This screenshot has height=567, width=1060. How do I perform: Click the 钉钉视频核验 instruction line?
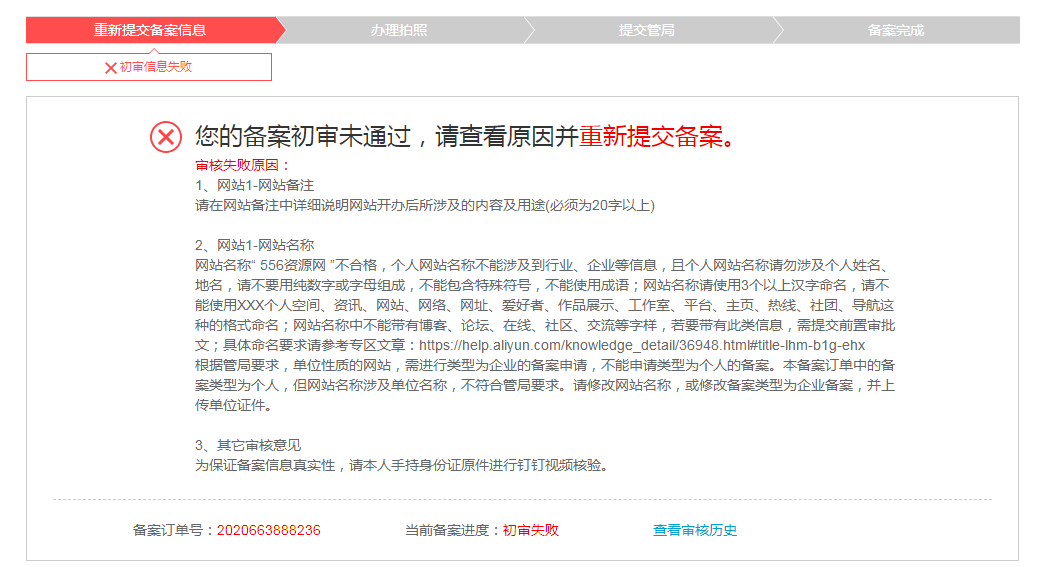[x=401, y=465]
